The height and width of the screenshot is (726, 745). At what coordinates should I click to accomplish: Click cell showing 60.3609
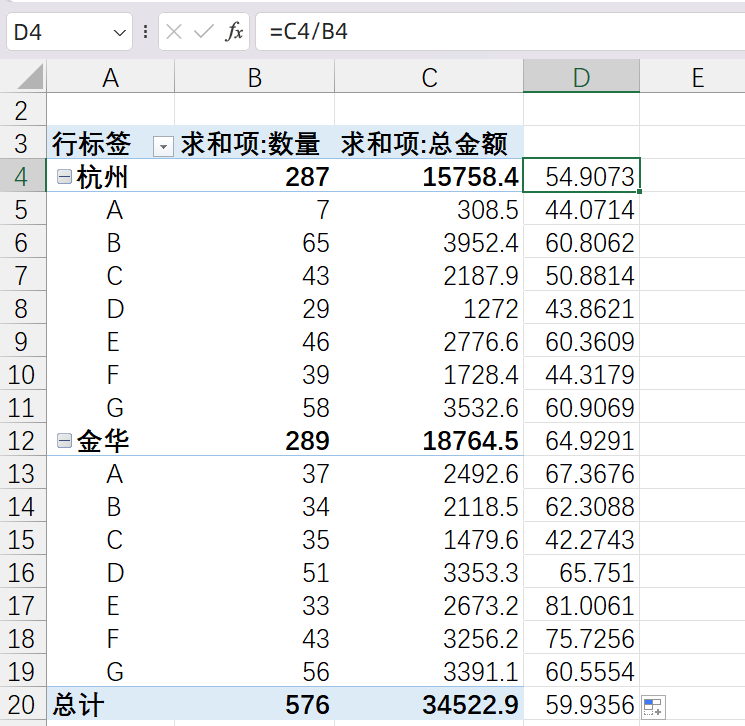click(x=582, y=341)
